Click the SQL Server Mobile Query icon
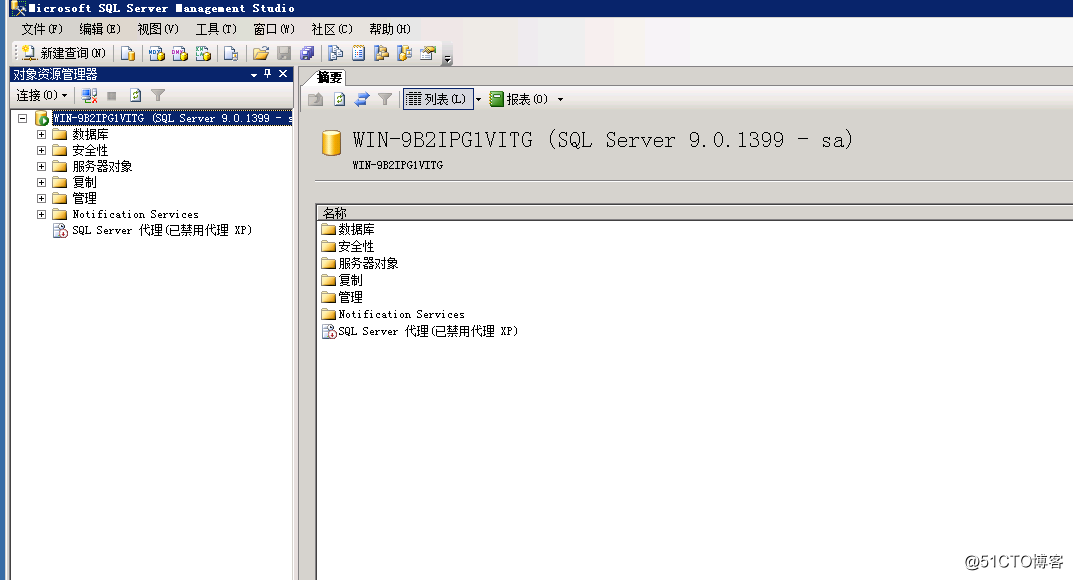Image resolution: width=1073 pixels, height=580 pixels. (x=231, y=53)
